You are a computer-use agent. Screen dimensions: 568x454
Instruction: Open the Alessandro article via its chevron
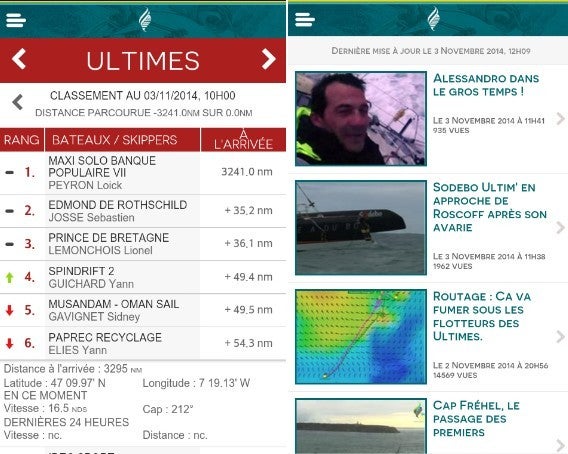point(560,118)
